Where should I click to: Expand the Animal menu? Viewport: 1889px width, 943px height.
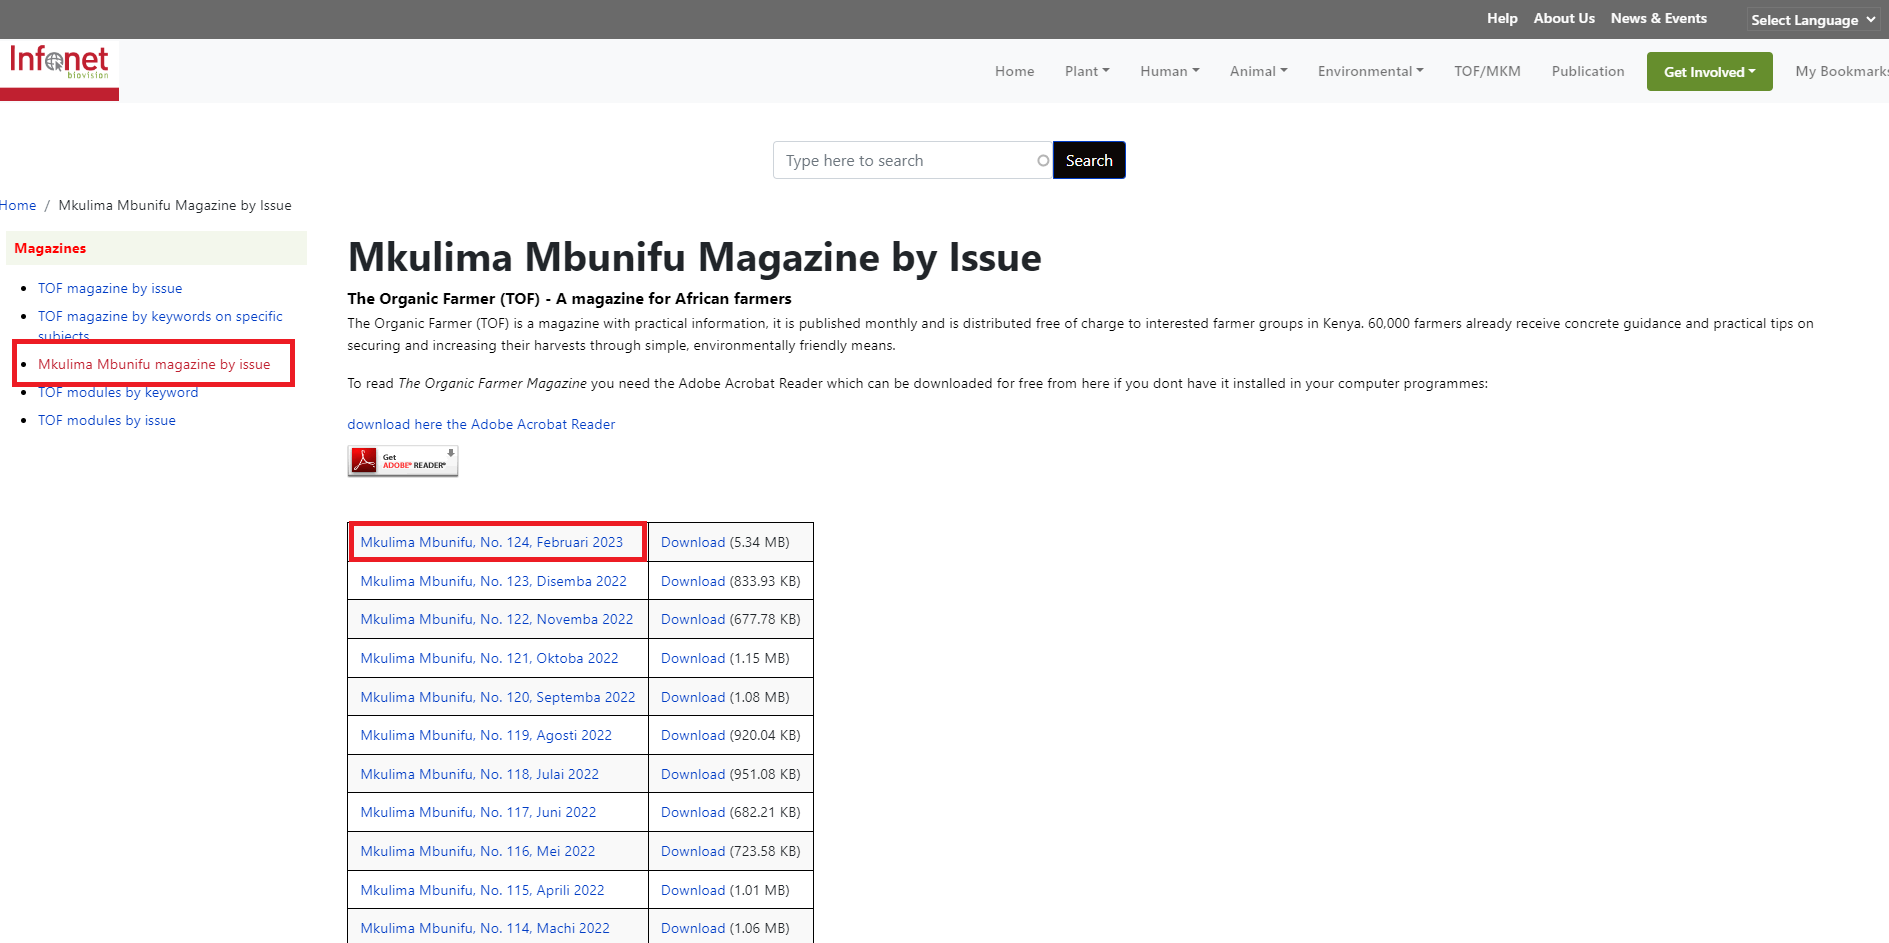[1259, 71]
